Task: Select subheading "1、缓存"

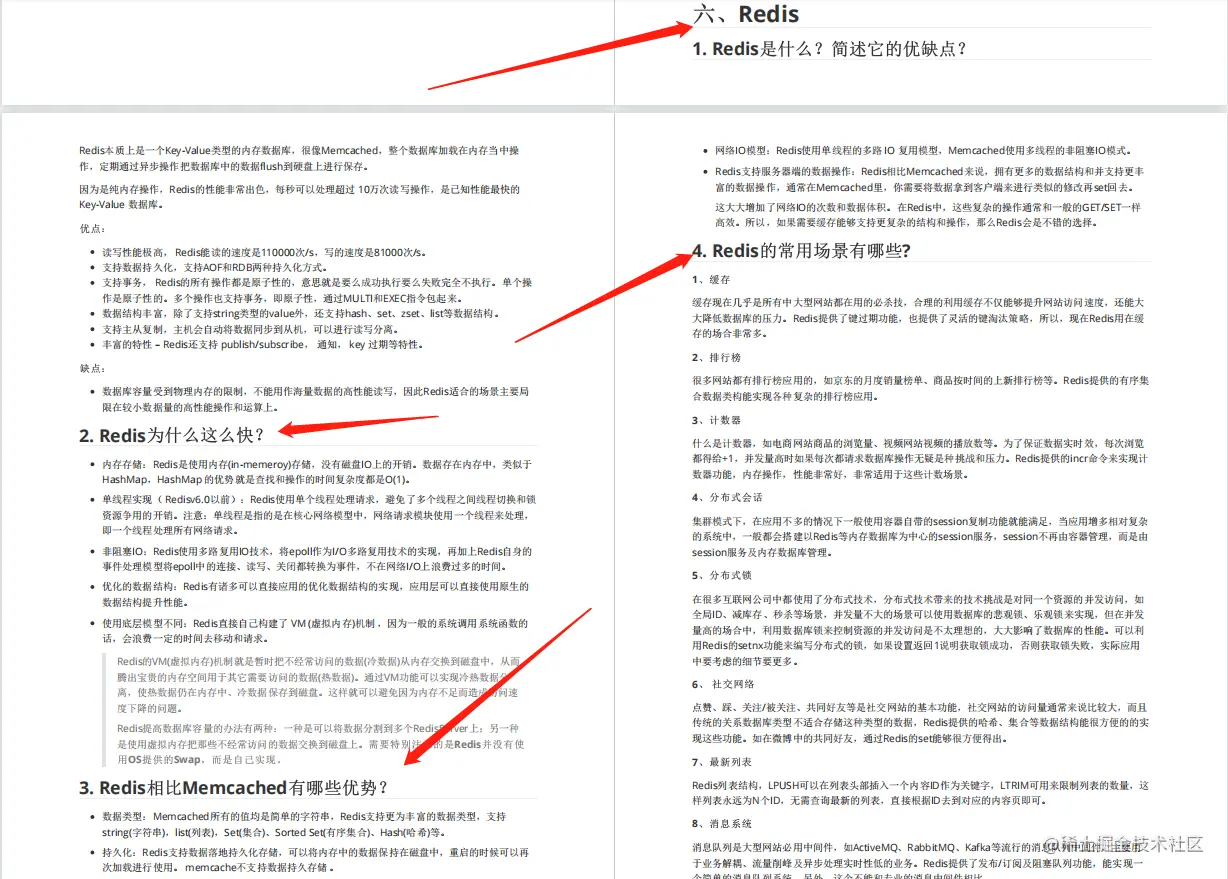Action: coord(711,279)
